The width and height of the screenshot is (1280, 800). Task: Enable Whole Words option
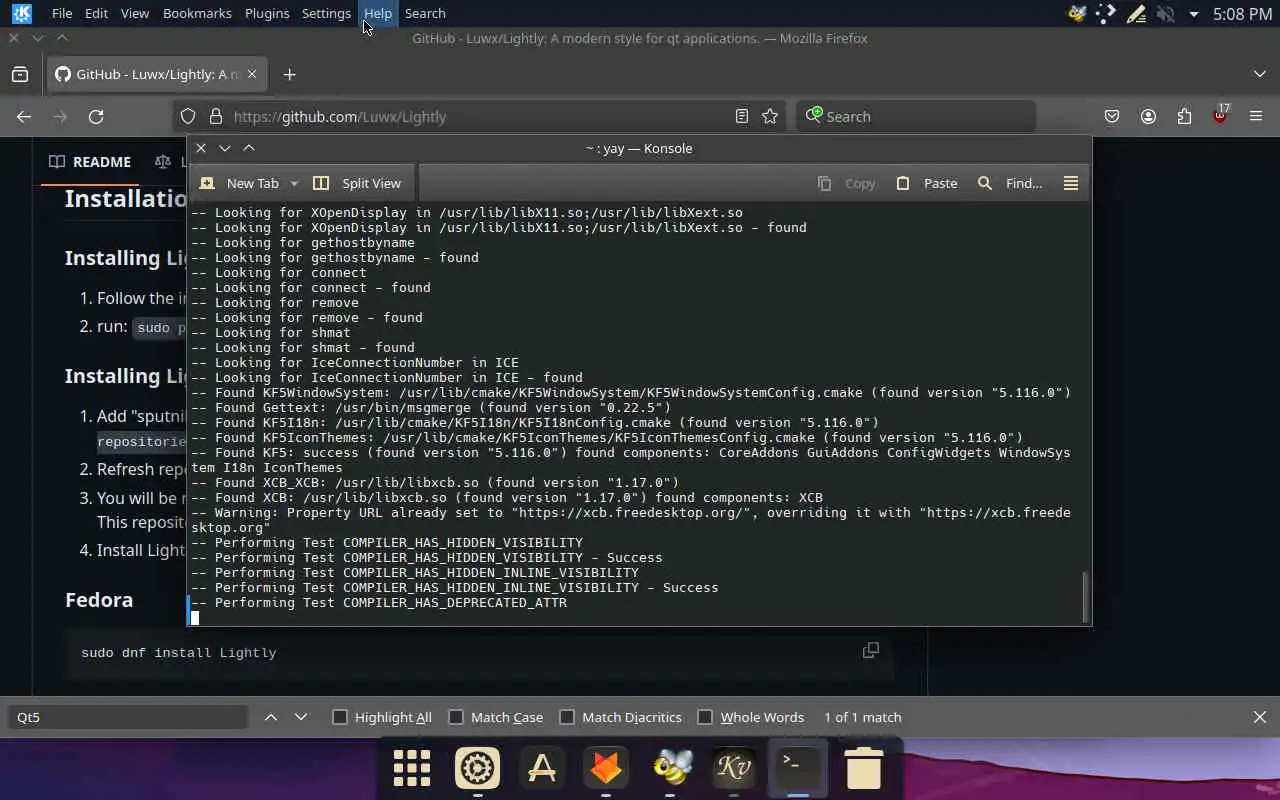pos(751,717)
